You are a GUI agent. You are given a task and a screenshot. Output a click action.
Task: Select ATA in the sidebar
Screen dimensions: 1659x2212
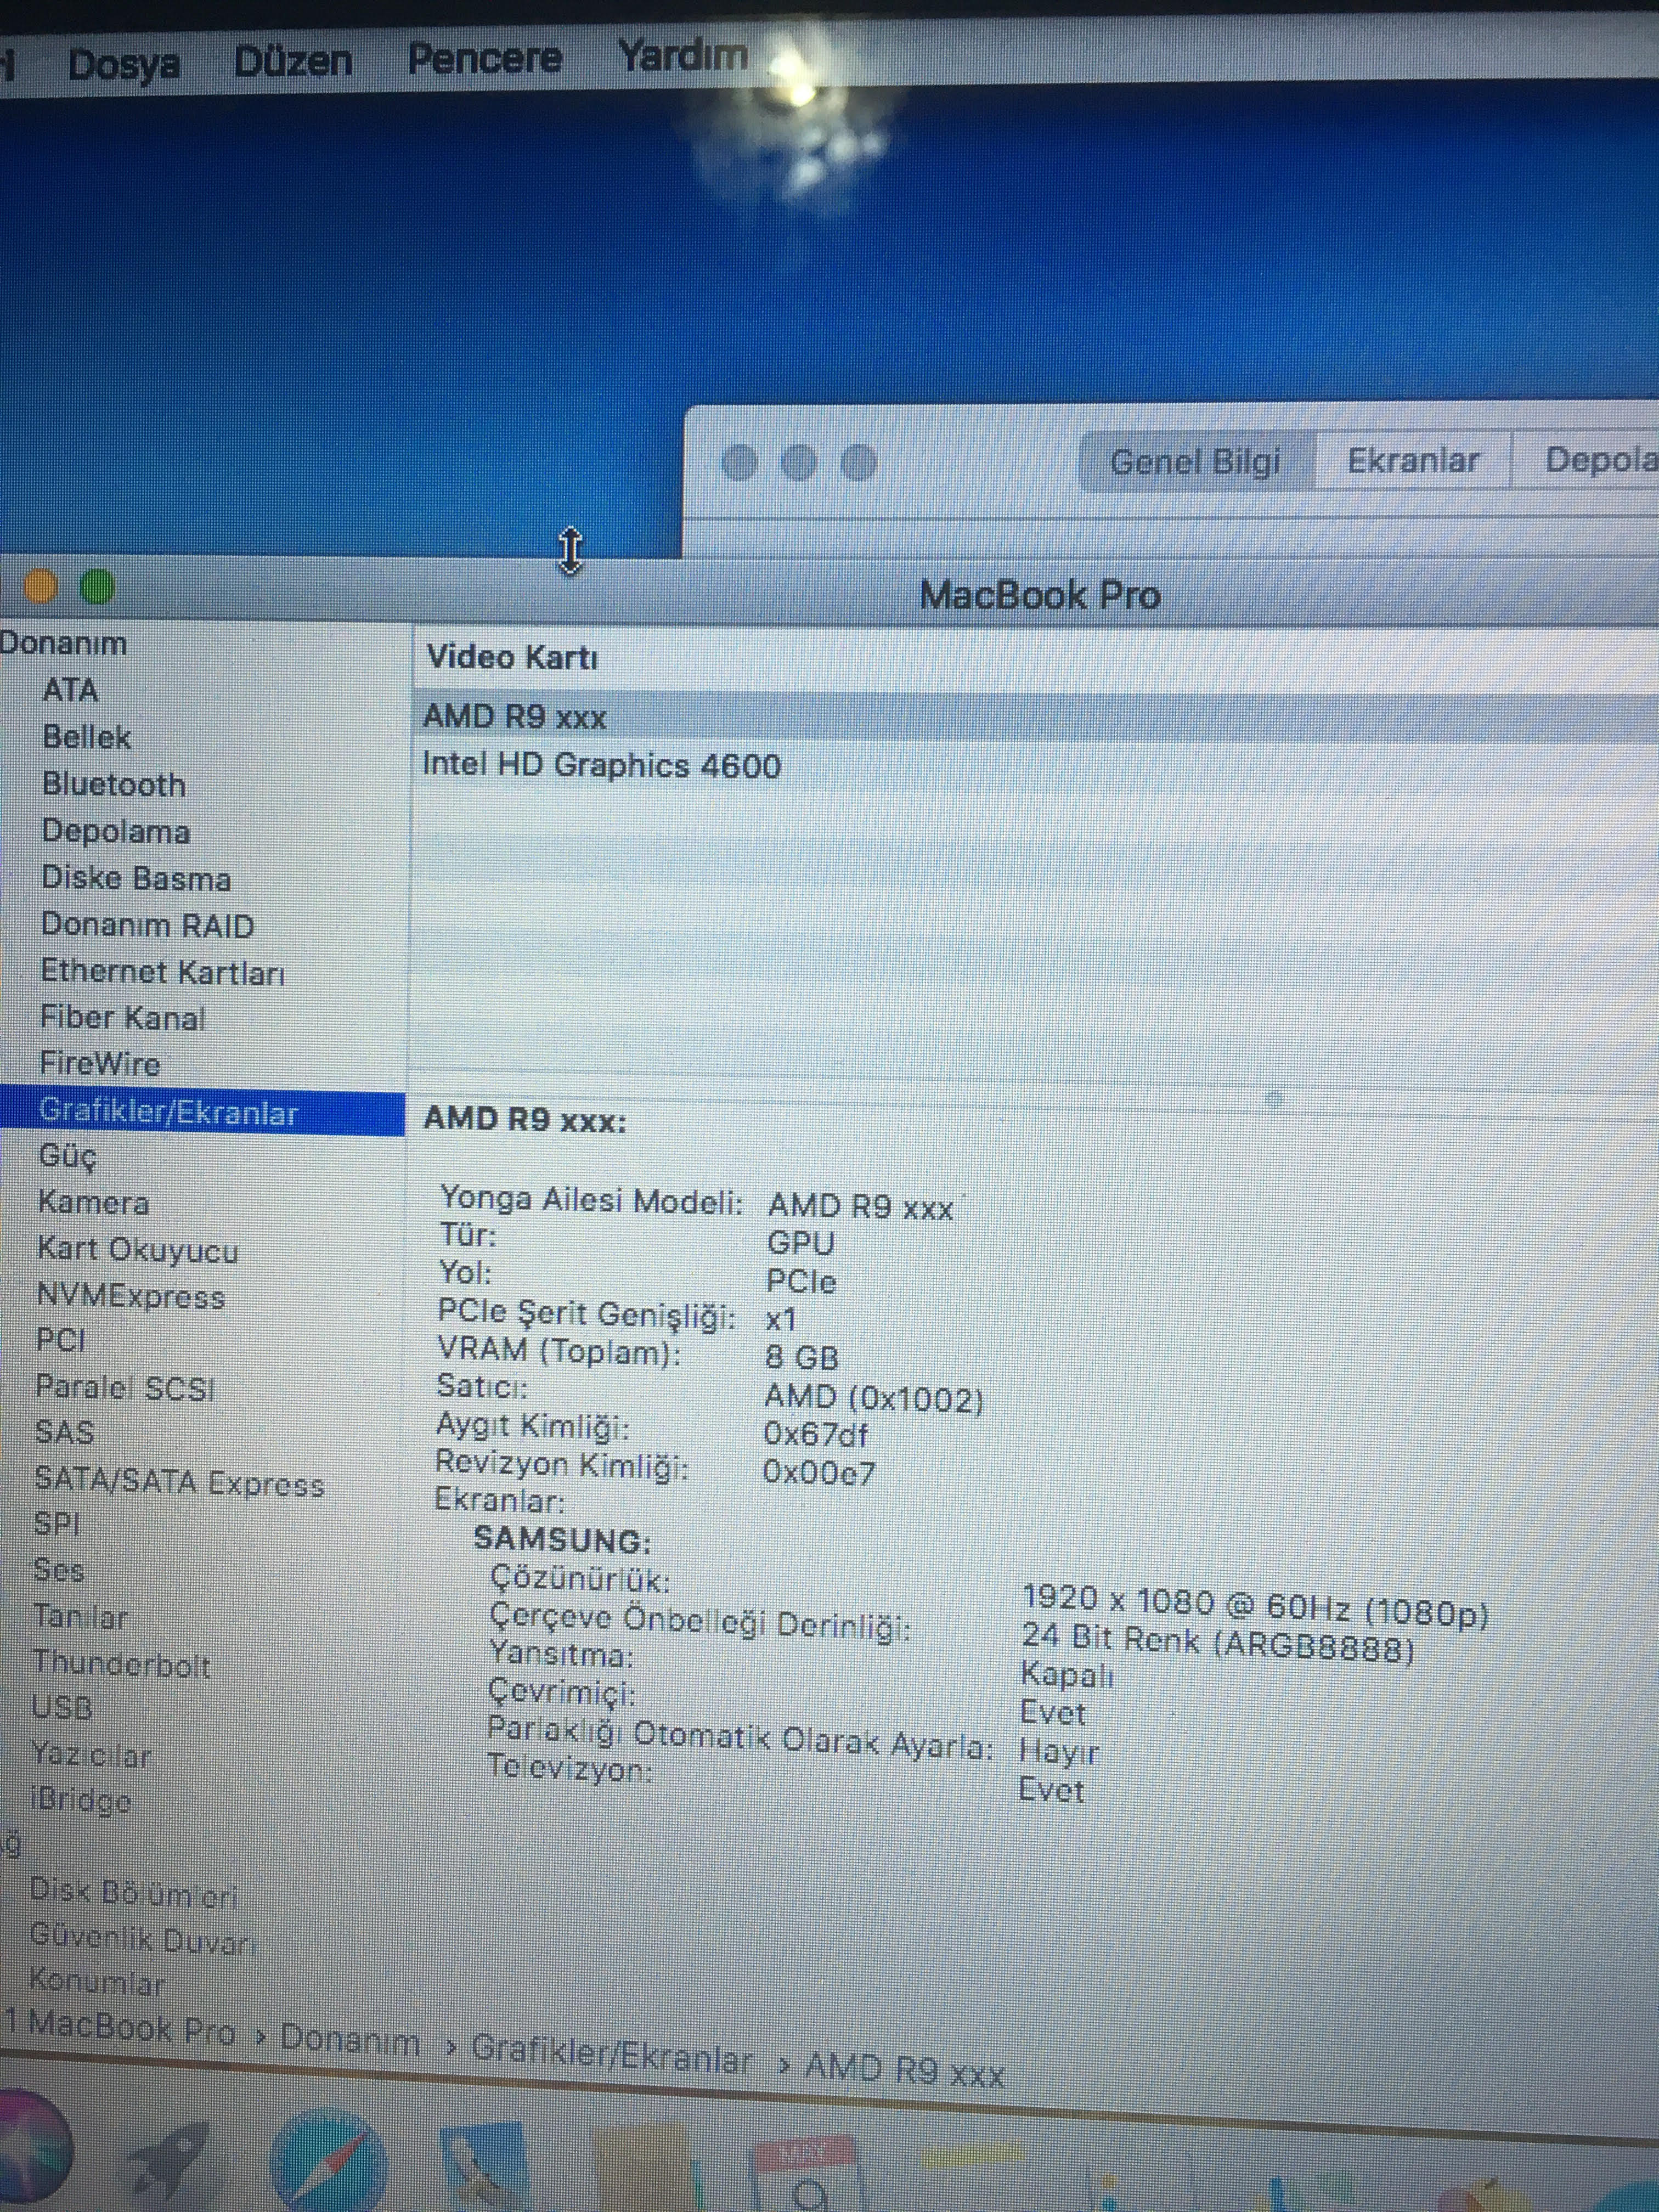[70, 690]
